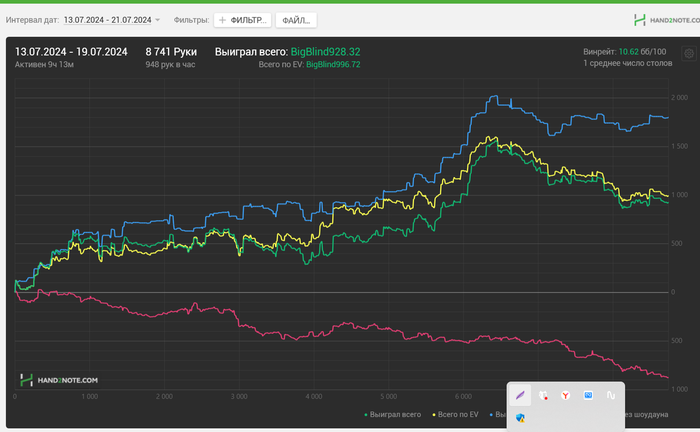The height and width of the screenshot is (432, 700).
Task: Click the 'Интервал дат:' label
Action: pos(32,20)
